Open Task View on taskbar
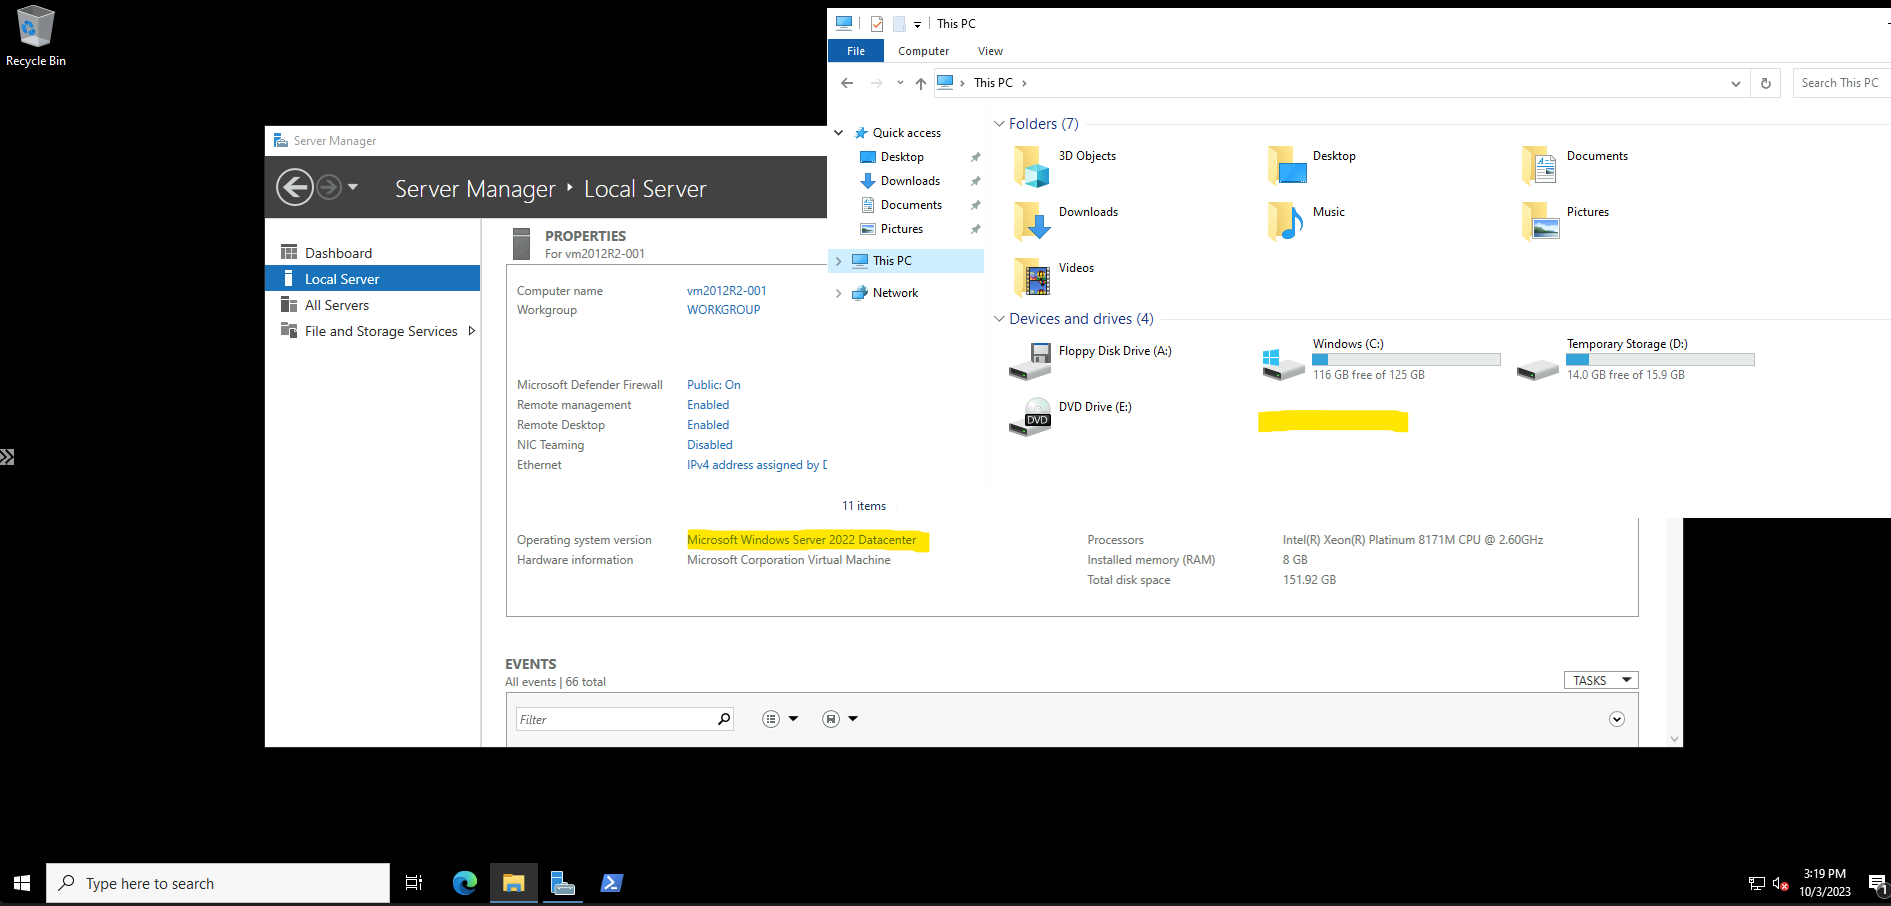The height and width of the screenshot is (906, 1891). pos(414,883)
